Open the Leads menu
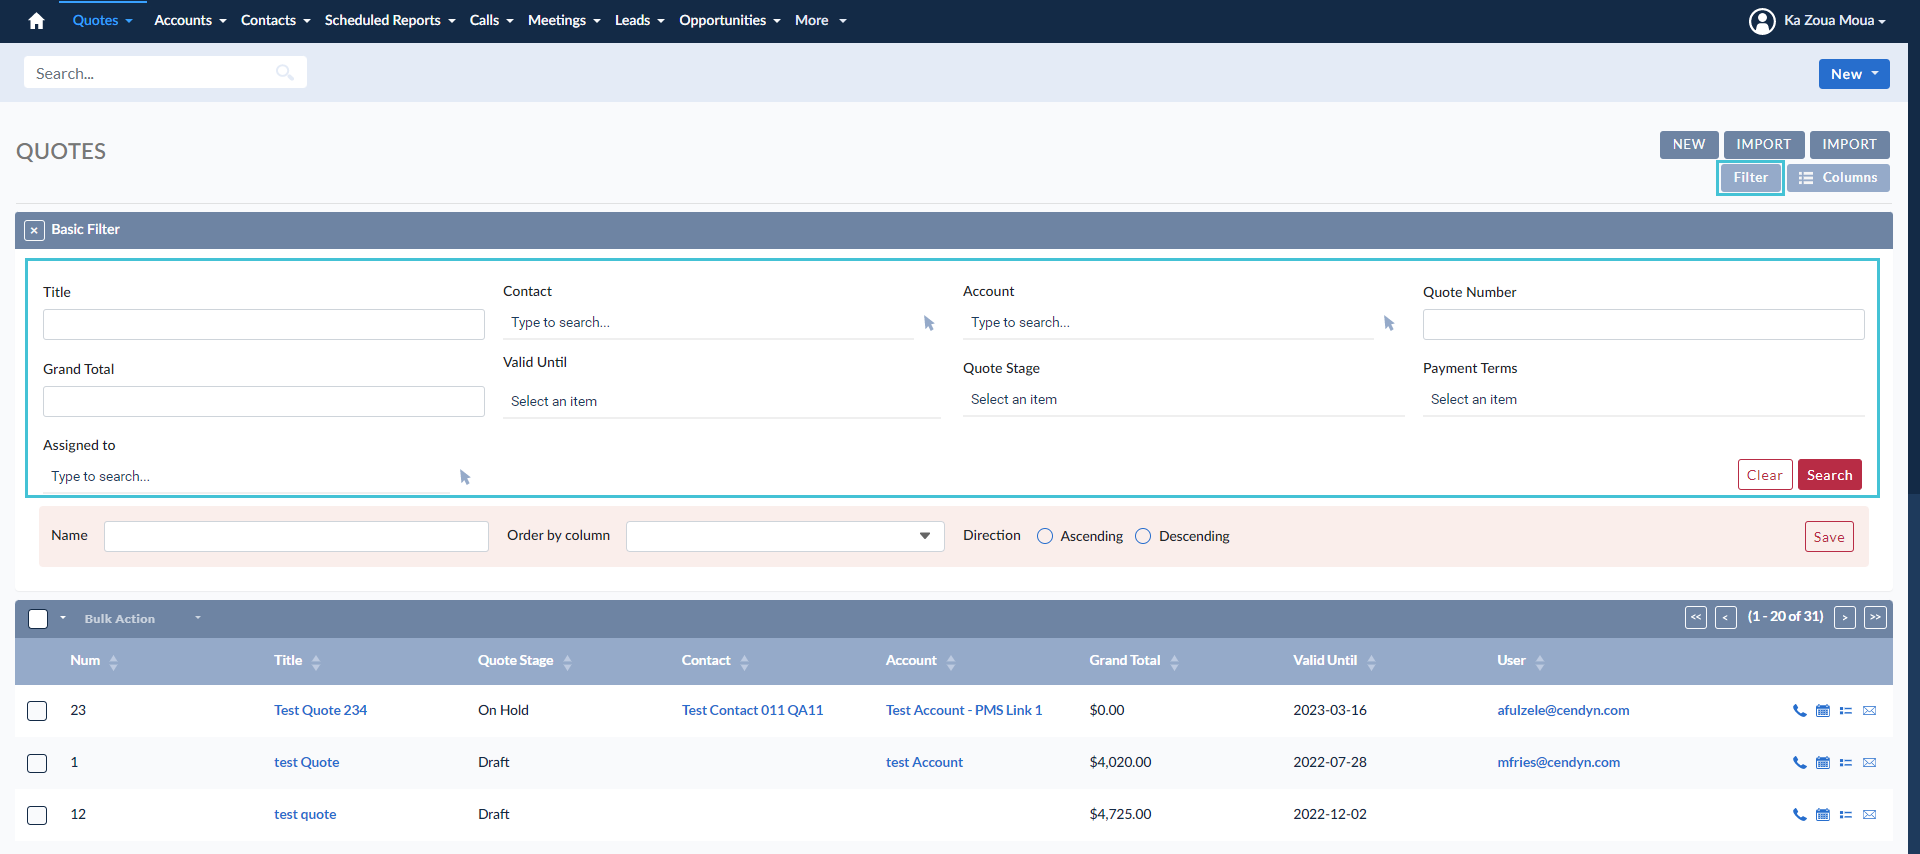 (x=639, y=21)
